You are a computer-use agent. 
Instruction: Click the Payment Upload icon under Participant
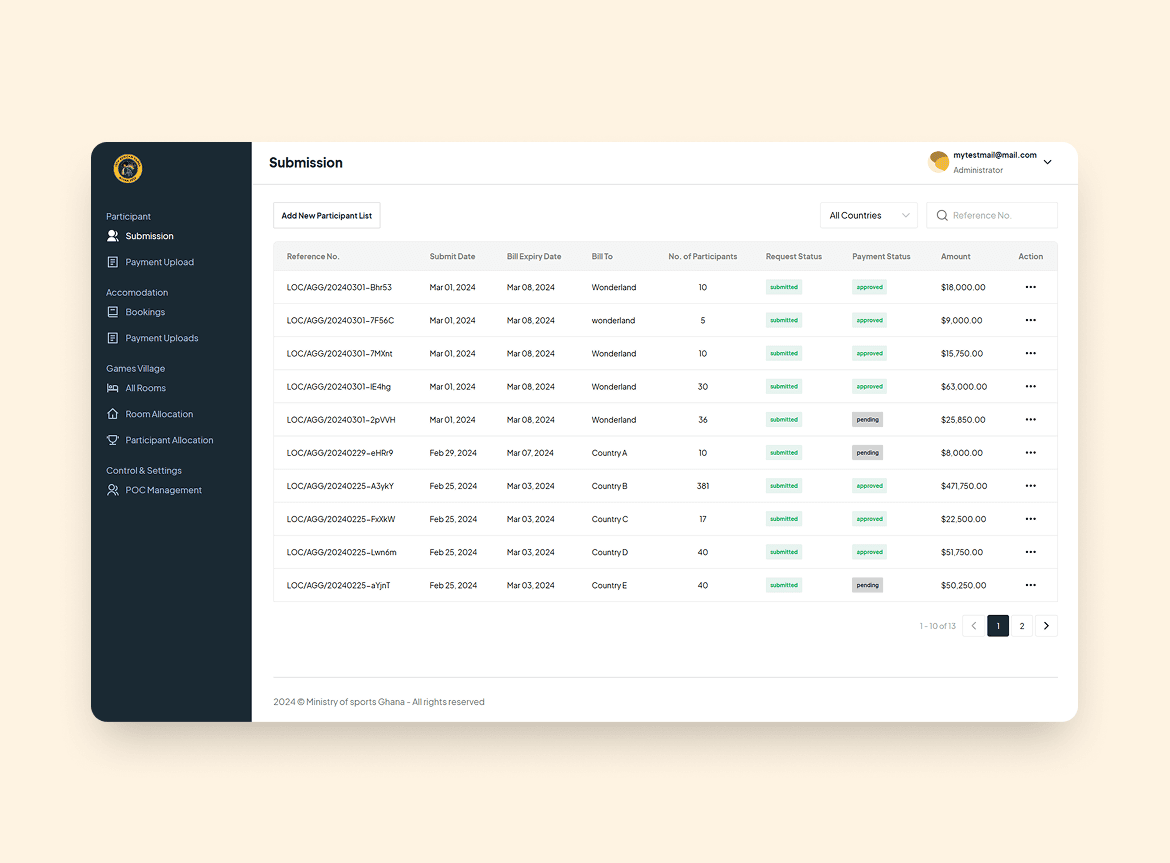coord(113,262)
